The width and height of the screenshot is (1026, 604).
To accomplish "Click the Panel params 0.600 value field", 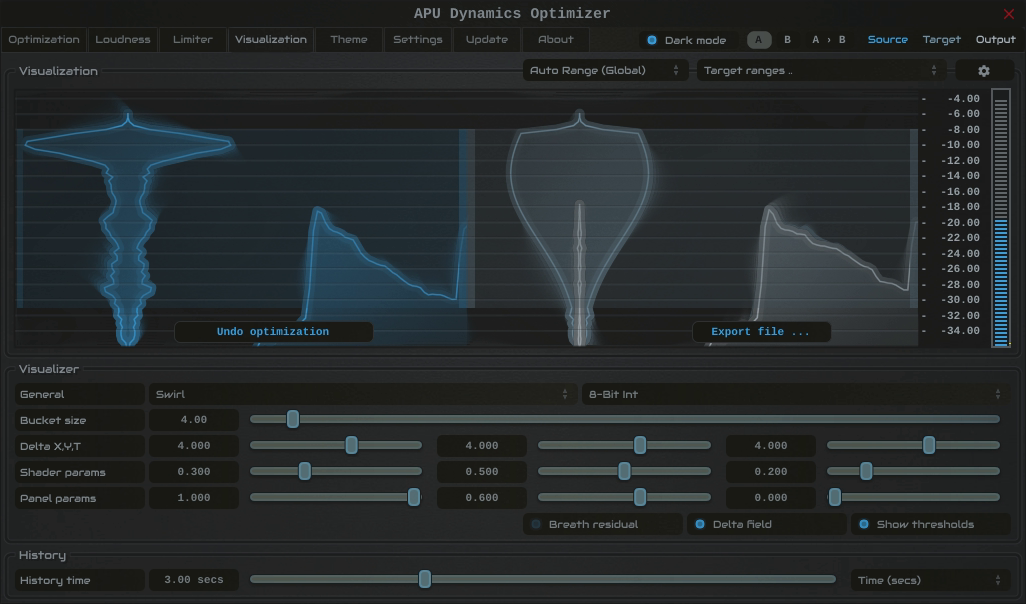I will point(482,498).
